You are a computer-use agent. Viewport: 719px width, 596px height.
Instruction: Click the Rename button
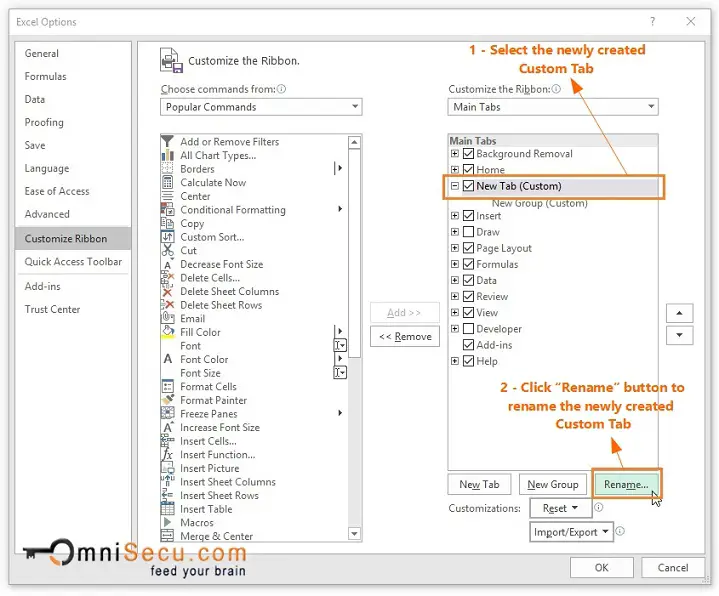626,484
